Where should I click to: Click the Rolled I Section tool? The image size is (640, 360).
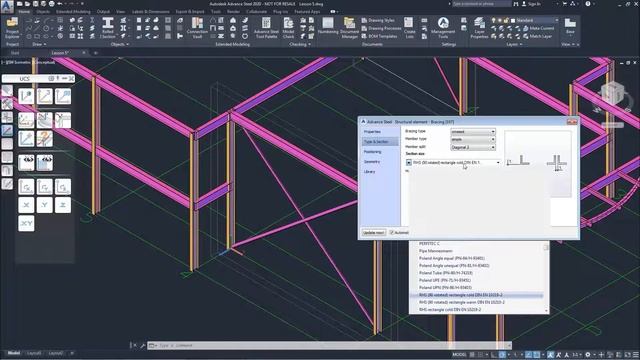pos(108,27)
